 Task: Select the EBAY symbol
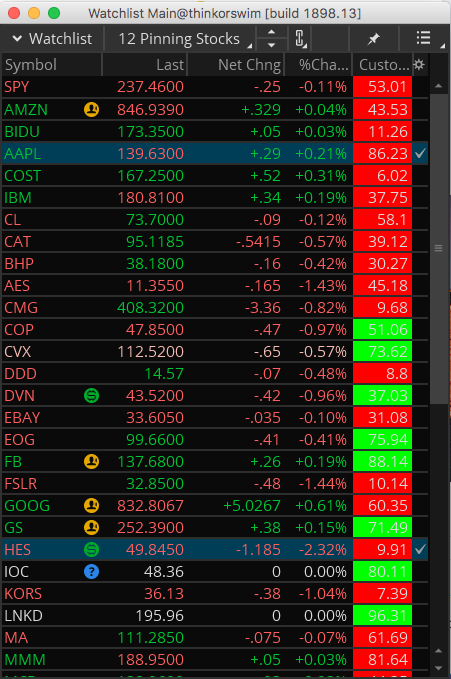click(22, 417)
